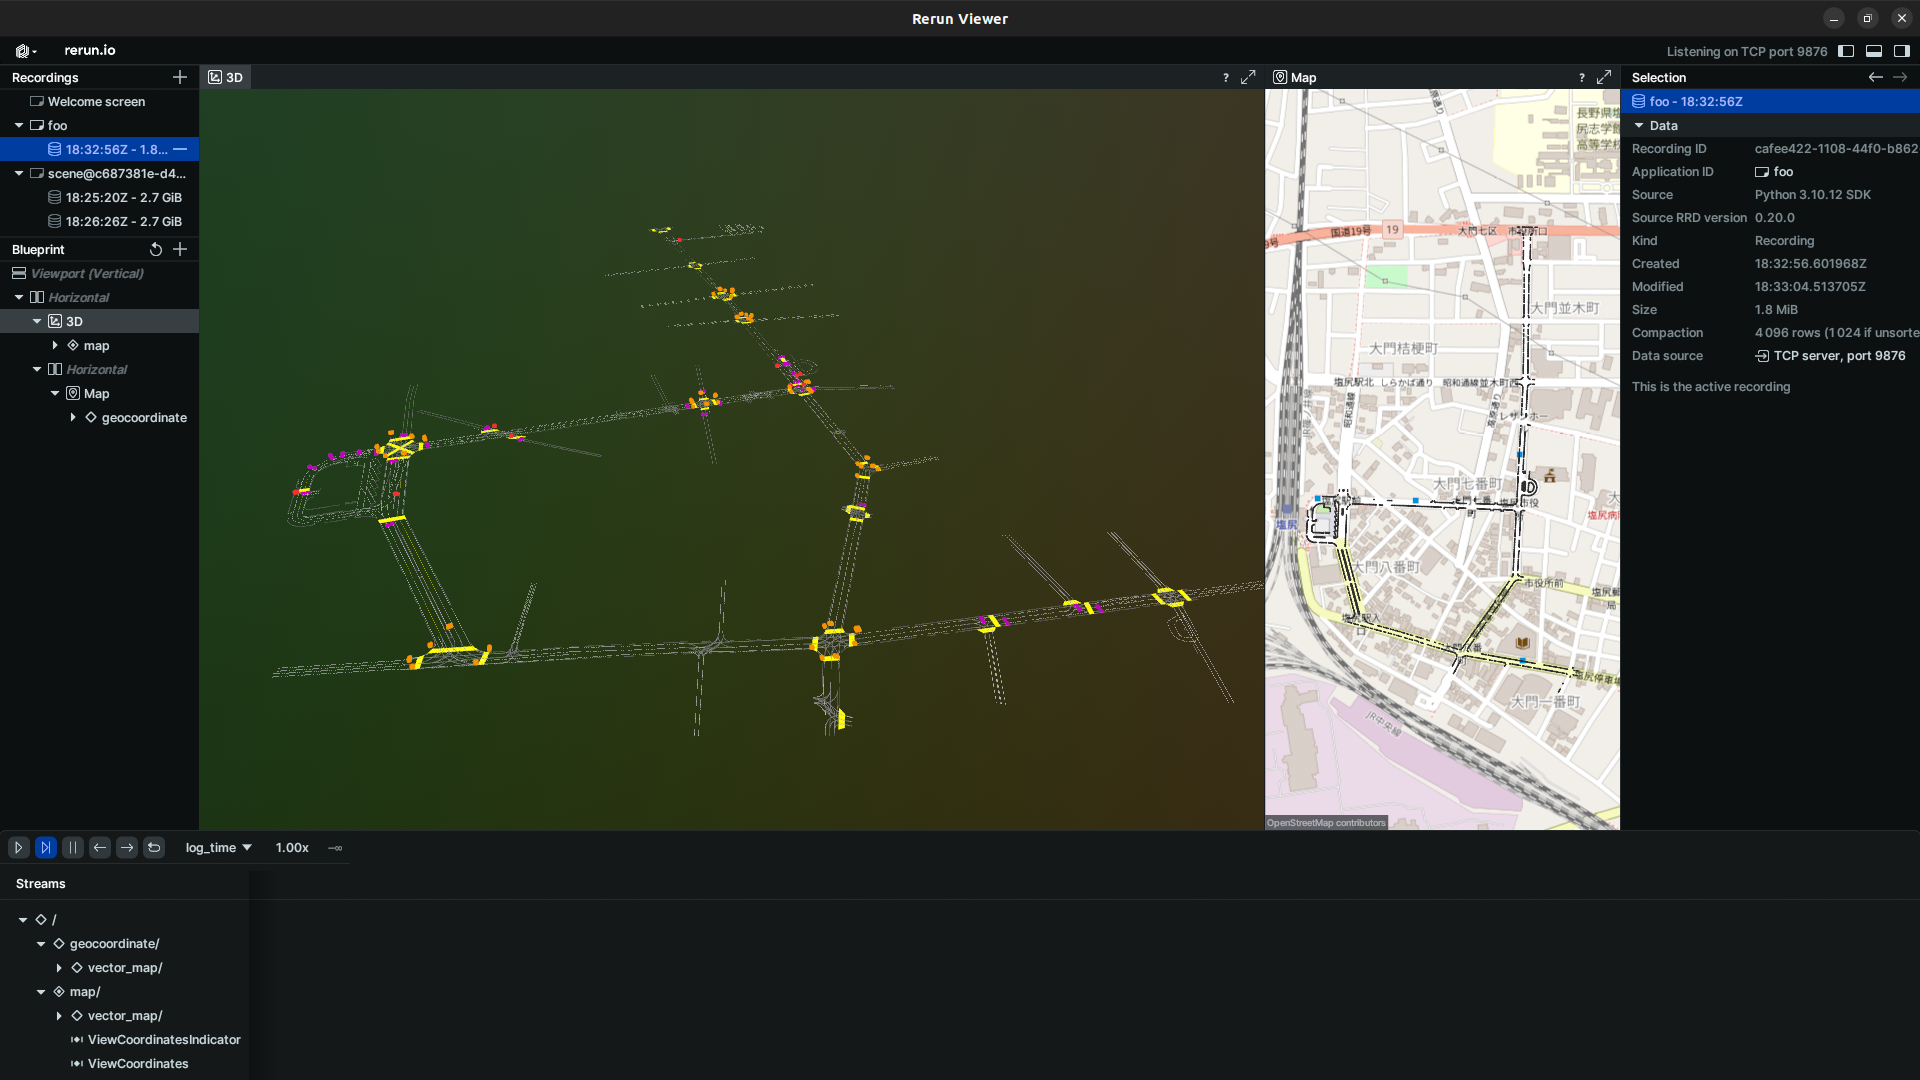1920x1080 pixels.
Task: Play the timeline
Action: click(x=18, y=847)
